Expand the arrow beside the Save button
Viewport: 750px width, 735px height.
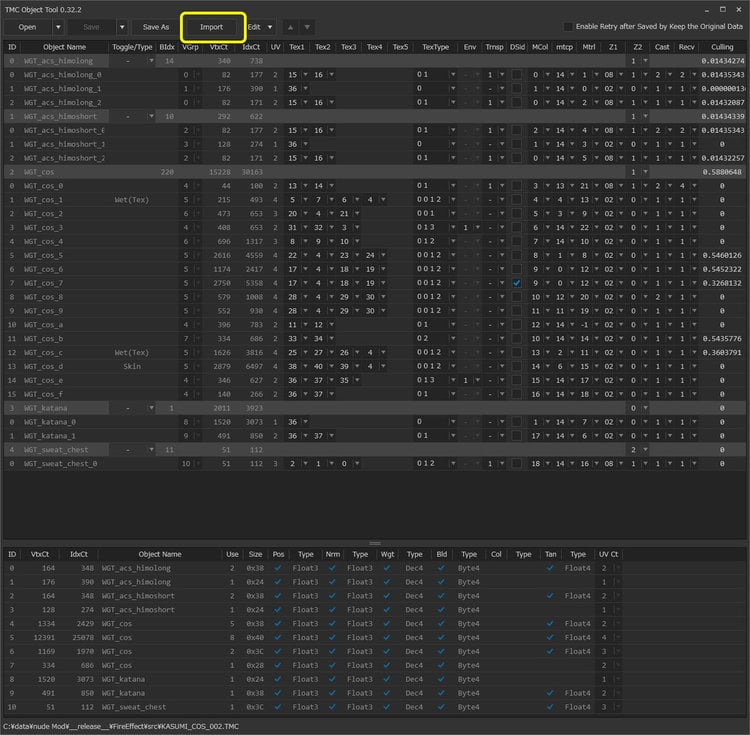tap(122, 27)
